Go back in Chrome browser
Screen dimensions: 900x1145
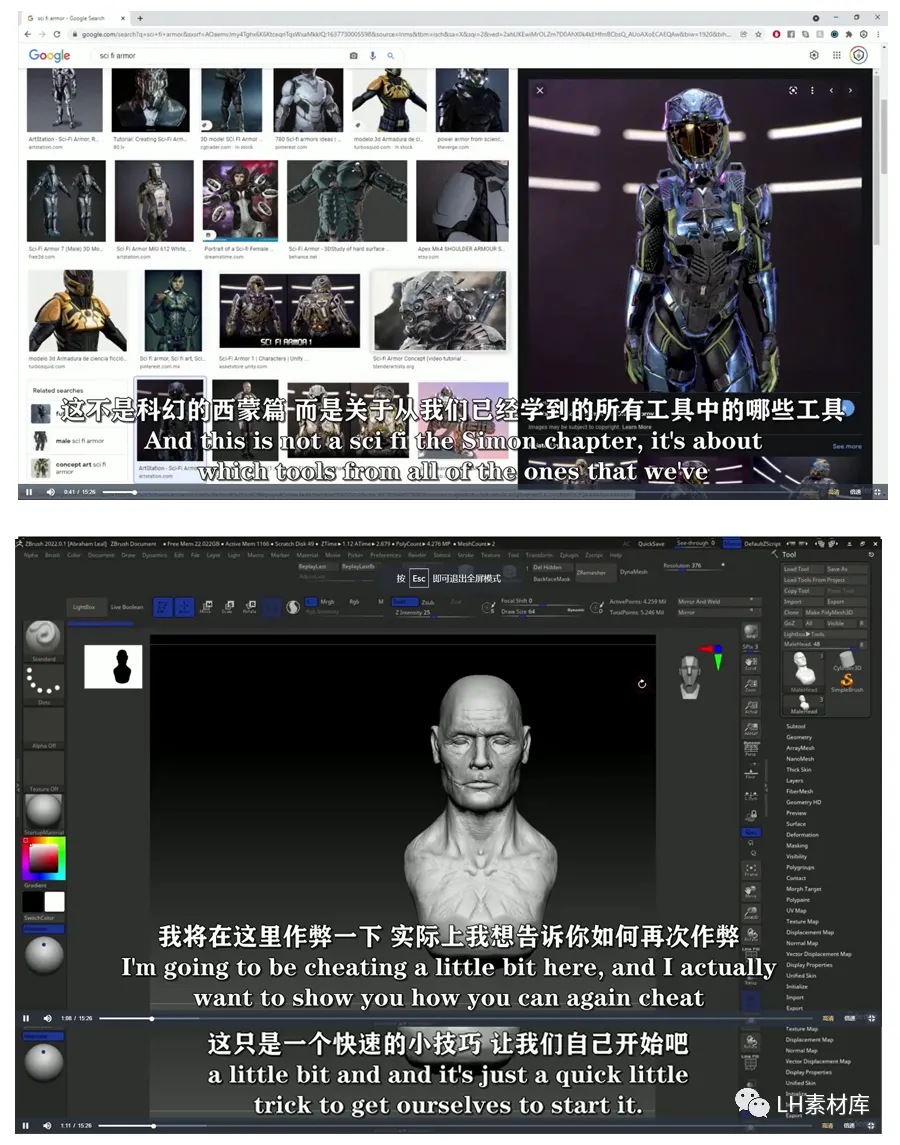tap(28, 34)
